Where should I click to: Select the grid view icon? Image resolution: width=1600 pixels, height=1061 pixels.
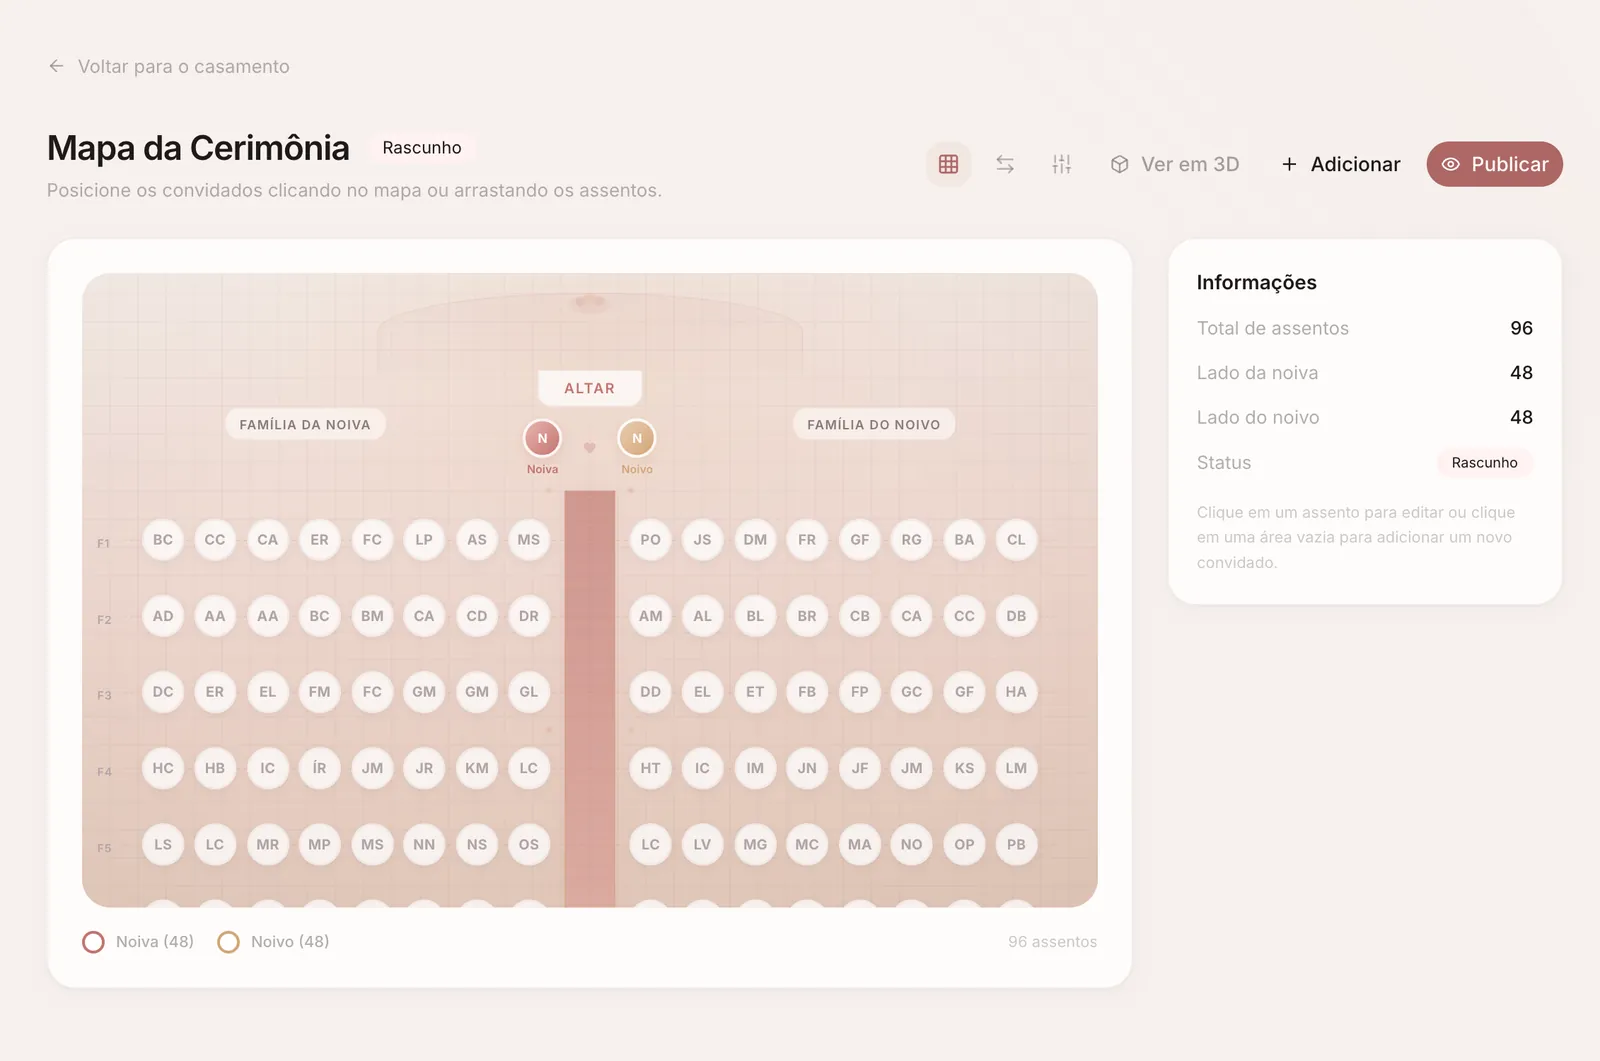coord(948,164)
